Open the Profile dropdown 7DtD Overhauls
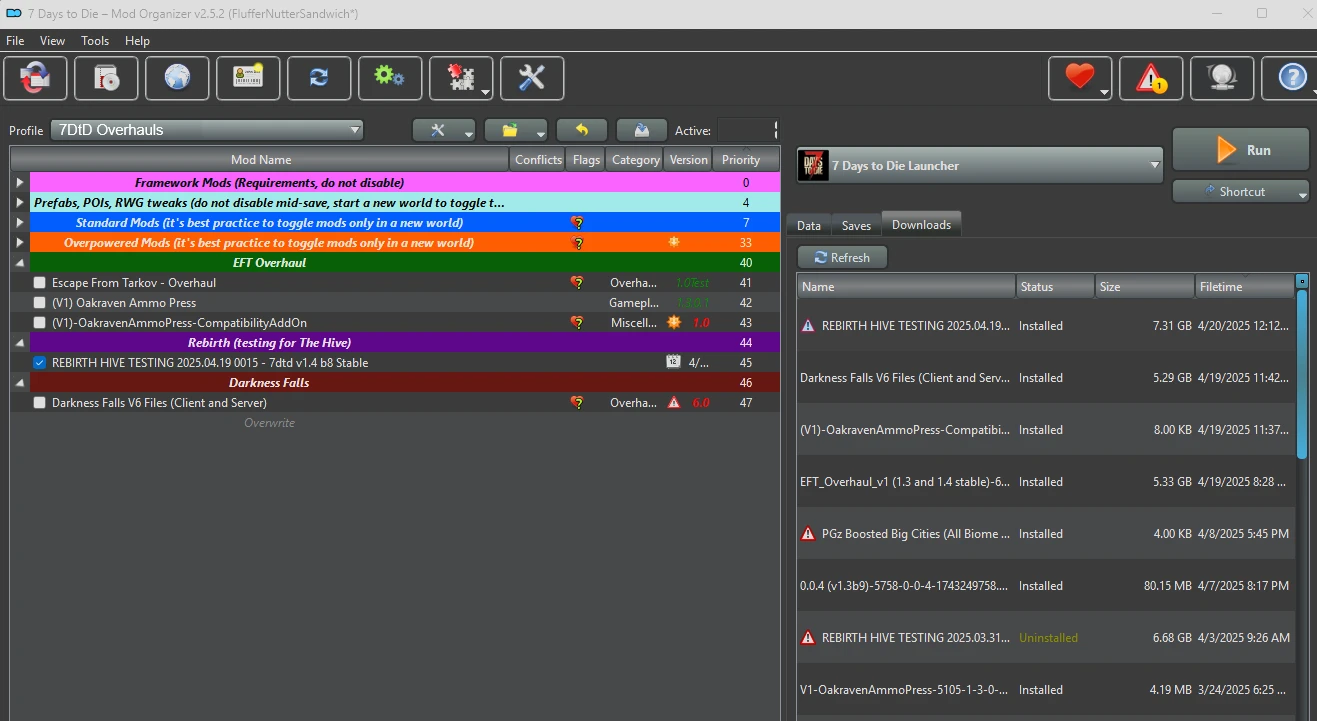 [207, 130]
